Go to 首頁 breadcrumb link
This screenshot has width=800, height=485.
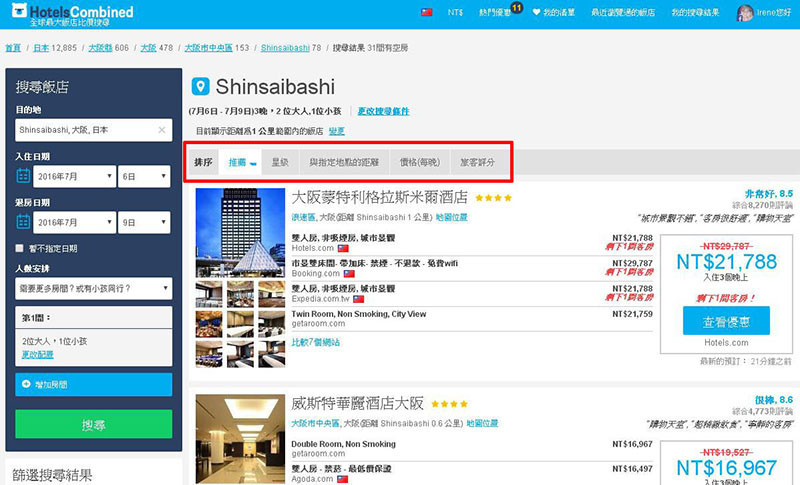coord(13,48)
